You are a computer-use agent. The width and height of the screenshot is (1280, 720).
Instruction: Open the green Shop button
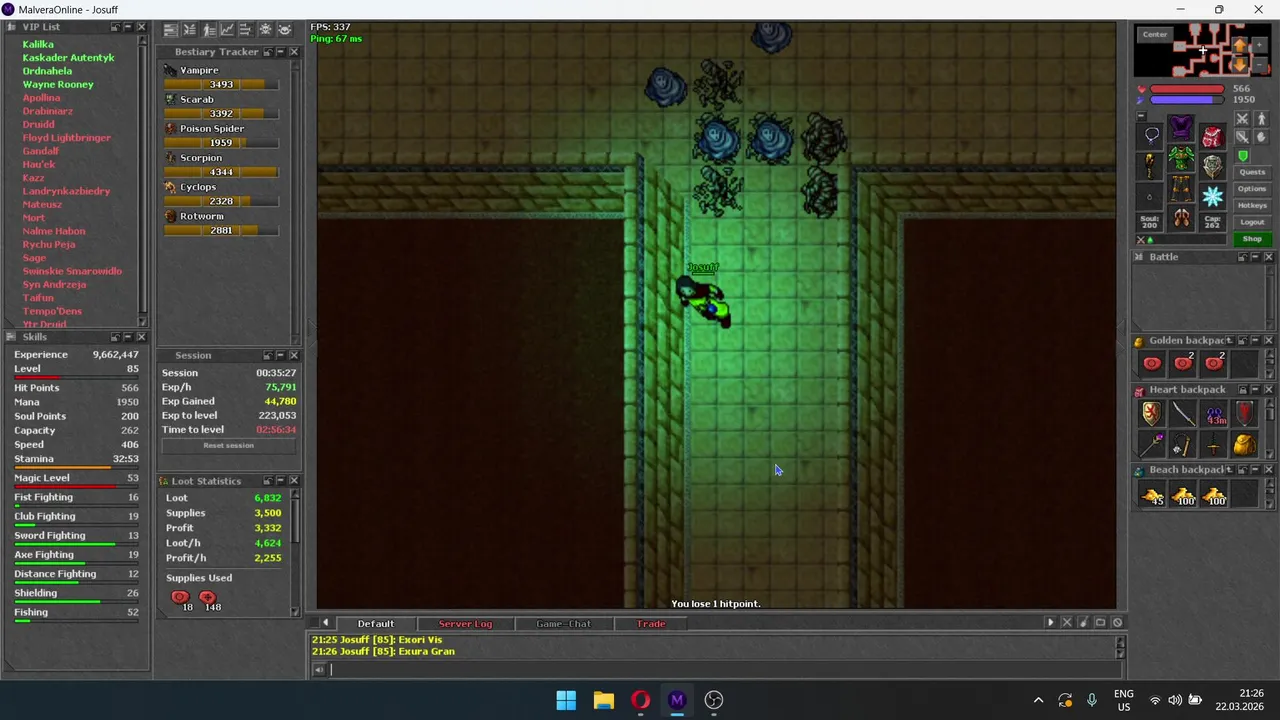click(1252, 239)
